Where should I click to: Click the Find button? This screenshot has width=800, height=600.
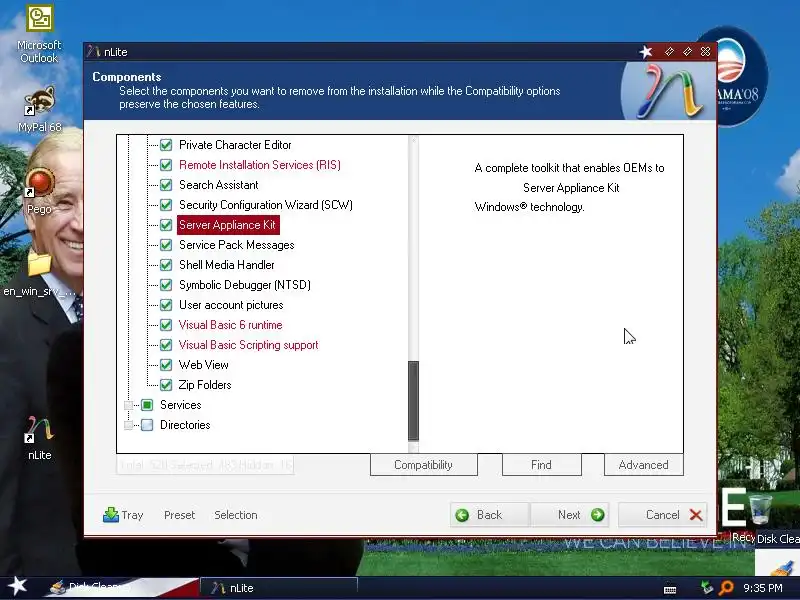541,465
